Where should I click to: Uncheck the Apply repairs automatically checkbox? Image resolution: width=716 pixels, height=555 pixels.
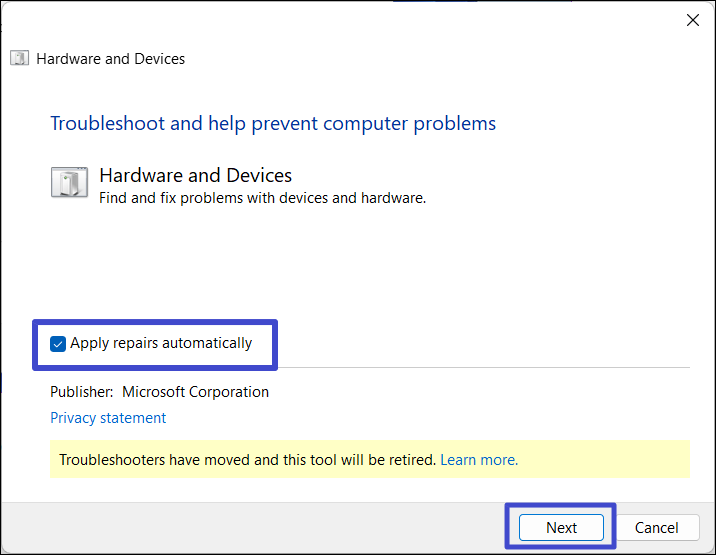[58, 344]
